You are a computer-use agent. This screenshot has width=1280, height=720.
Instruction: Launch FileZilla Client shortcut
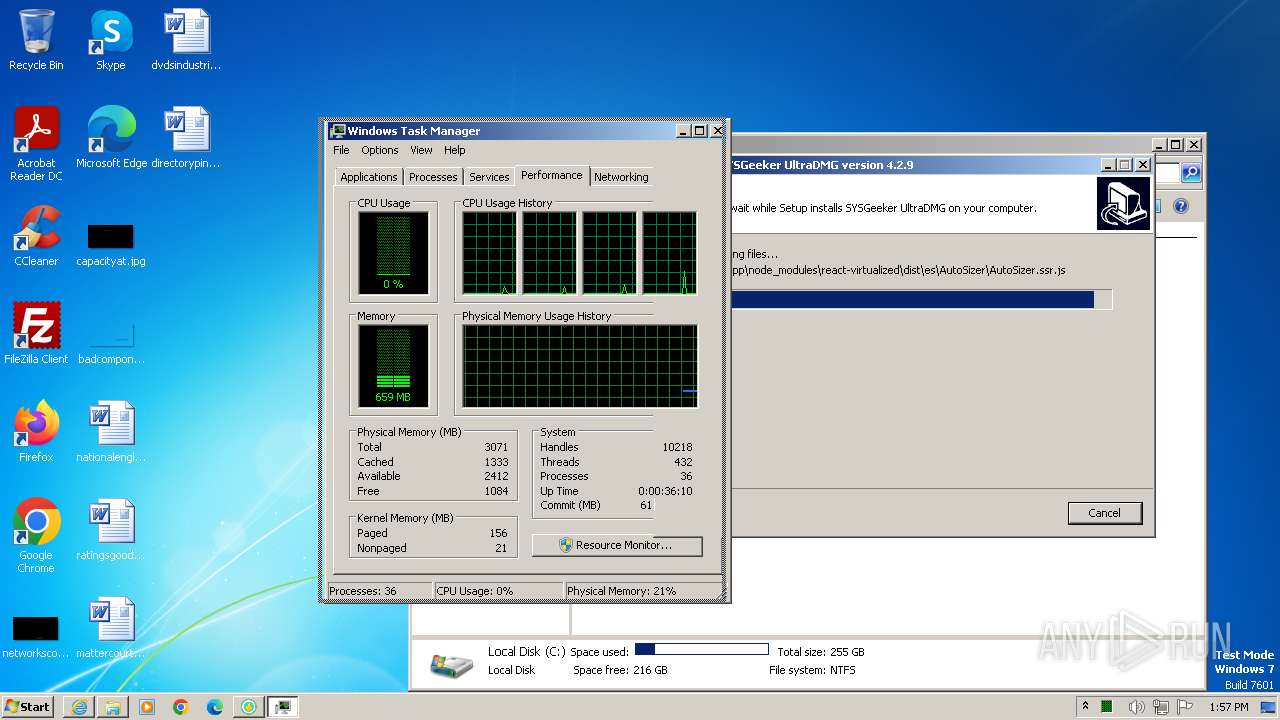[36, 334]
